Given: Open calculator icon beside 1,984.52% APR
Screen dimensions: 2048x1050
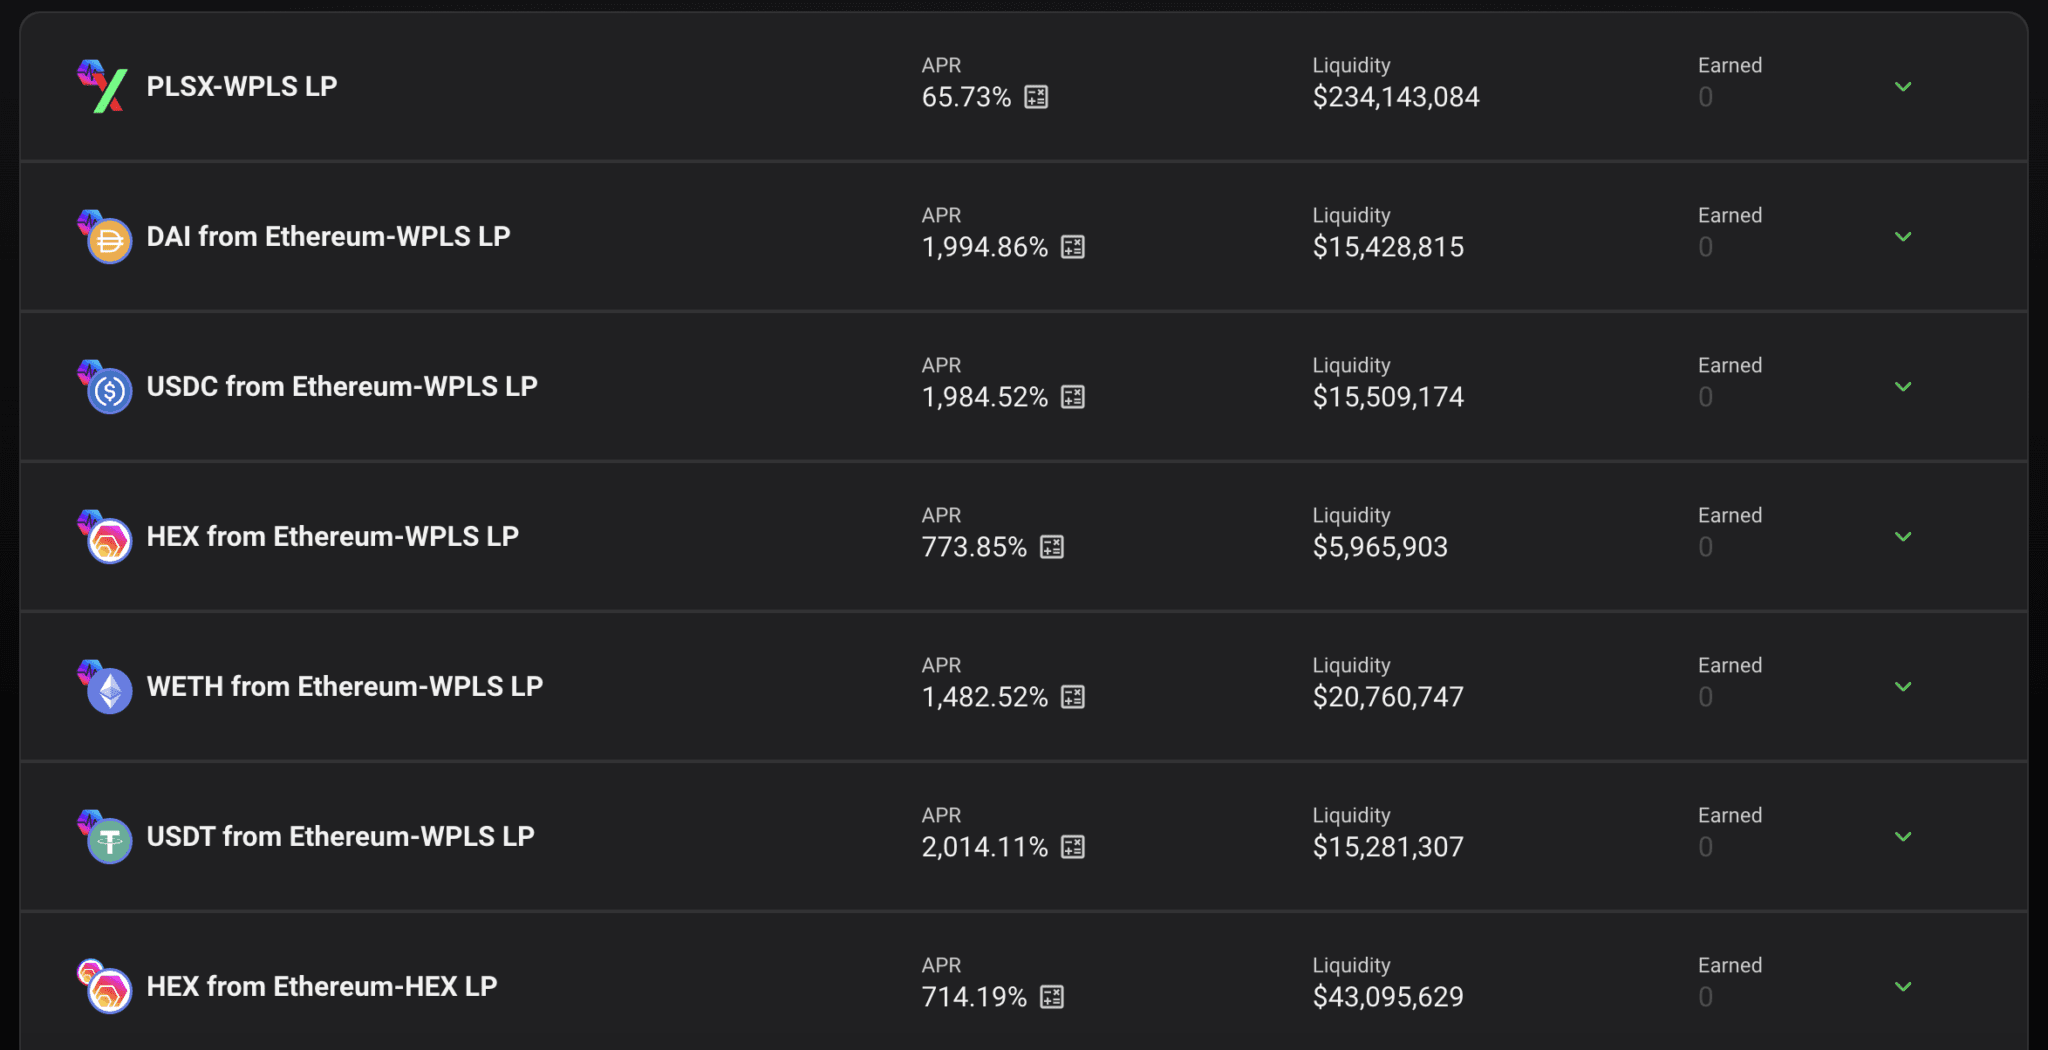Looking at the screenshot, I should pos(1073,397).
